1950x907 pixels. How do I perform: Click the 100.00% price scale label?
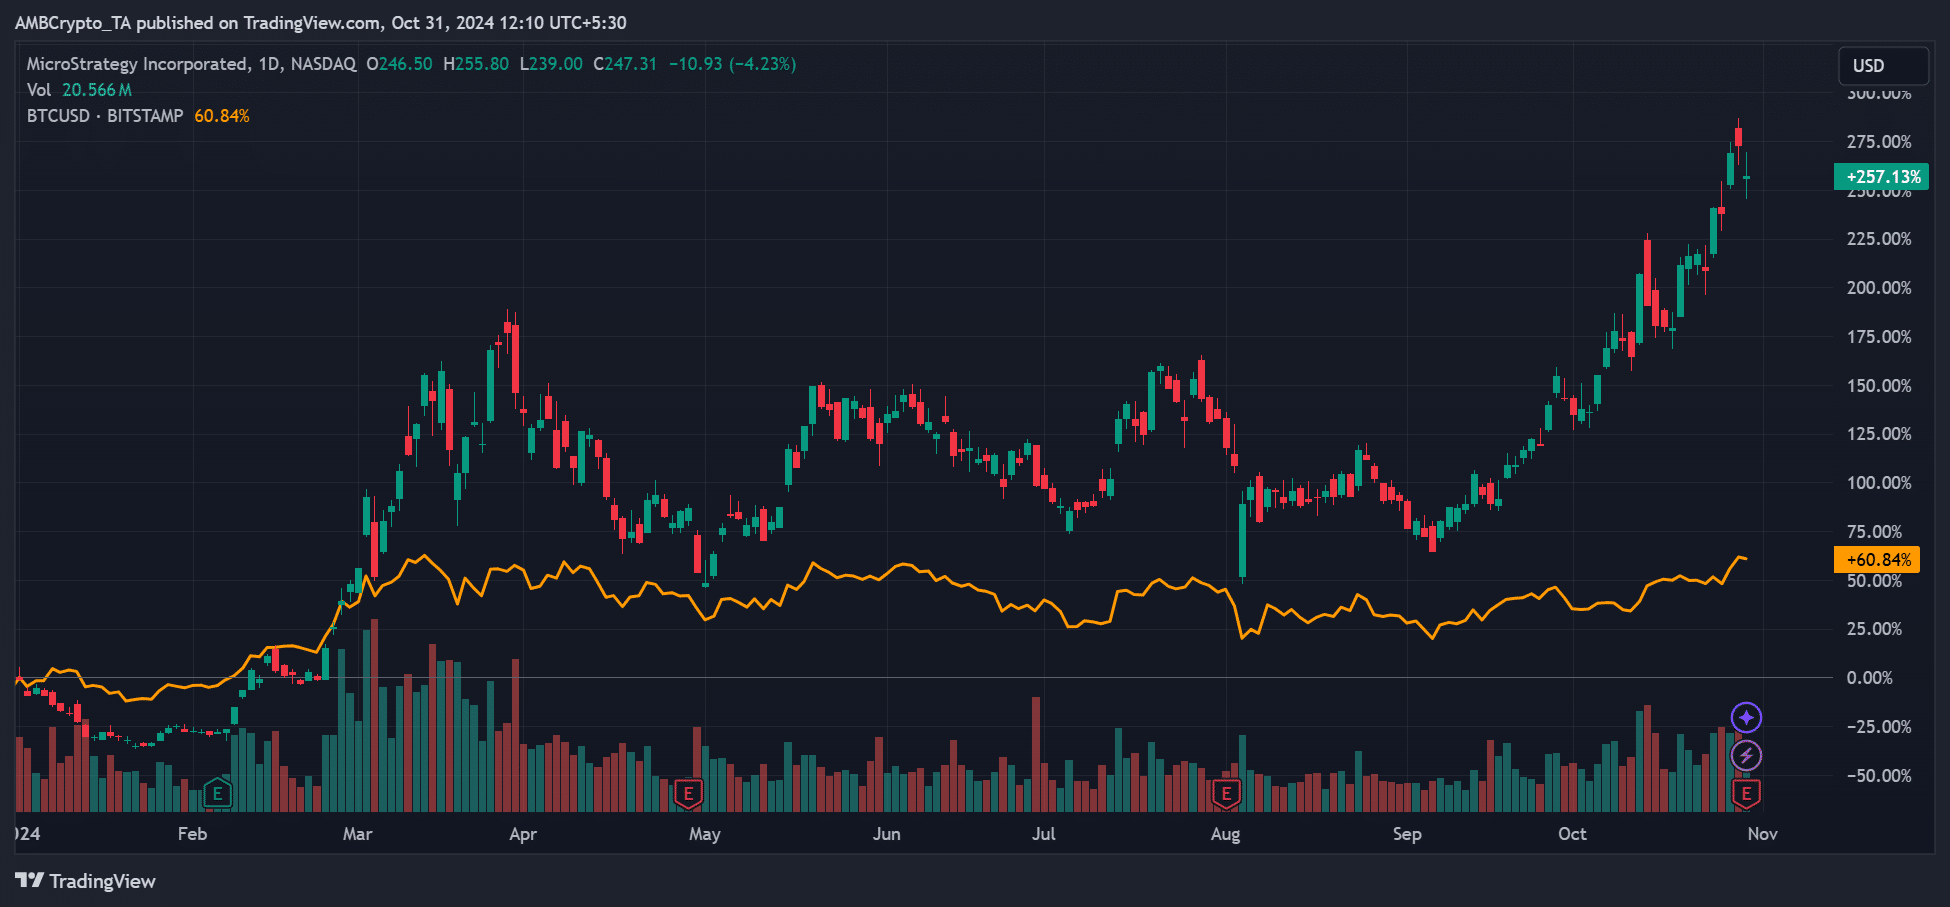(x=1879, y=483)
